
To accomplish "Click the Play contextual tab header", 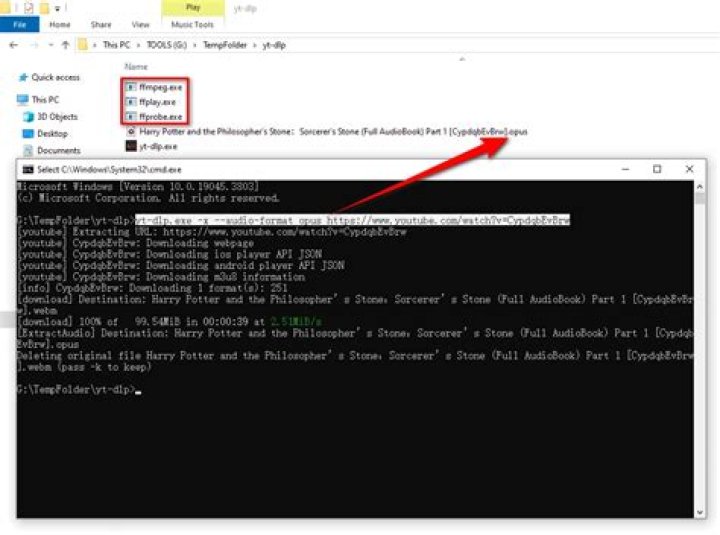I will (x=193, y=7).
